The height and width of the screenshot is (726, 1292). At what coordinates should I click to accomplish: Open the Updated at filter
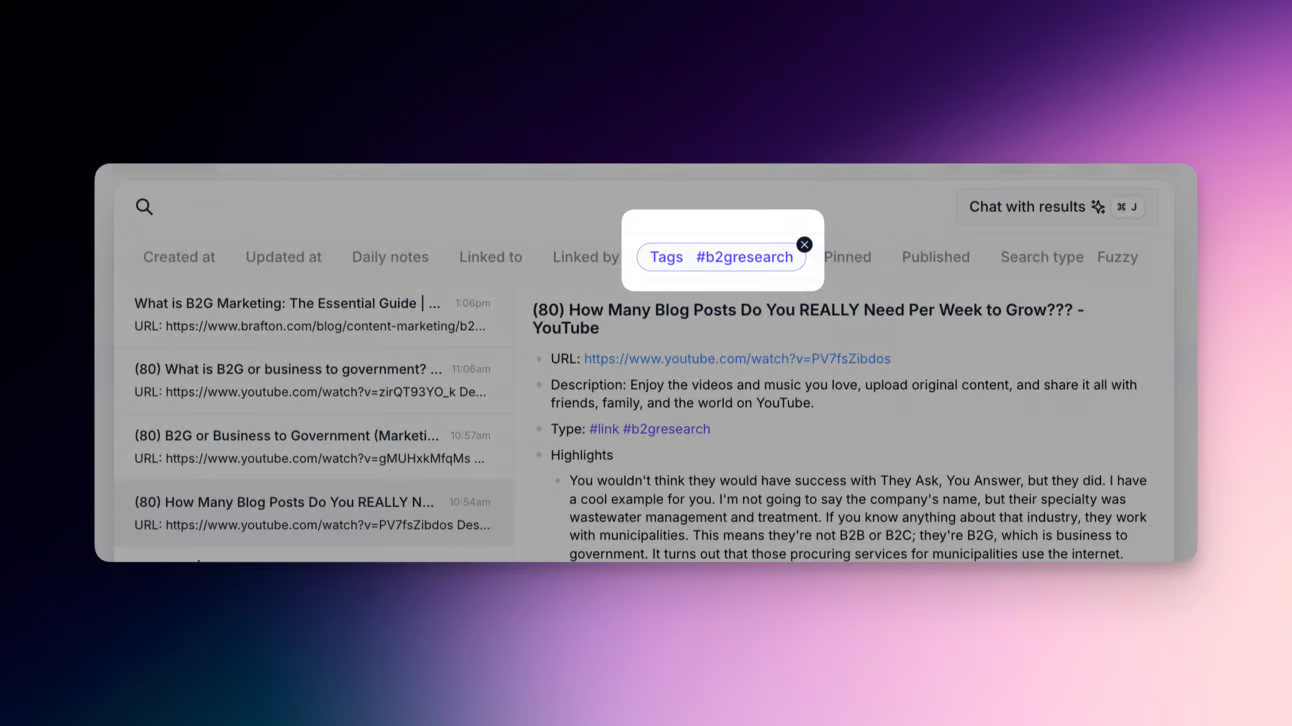(283, 256)
